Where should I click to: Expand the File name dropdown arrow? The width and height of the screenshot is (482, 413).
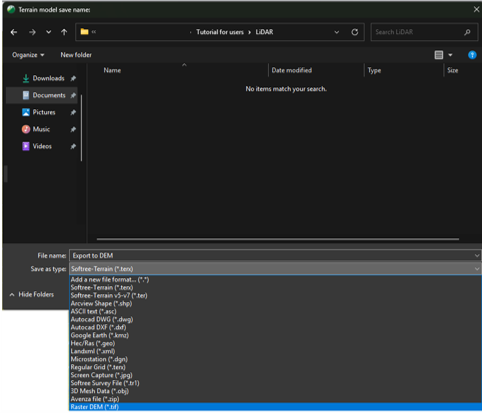coord(477,256)
